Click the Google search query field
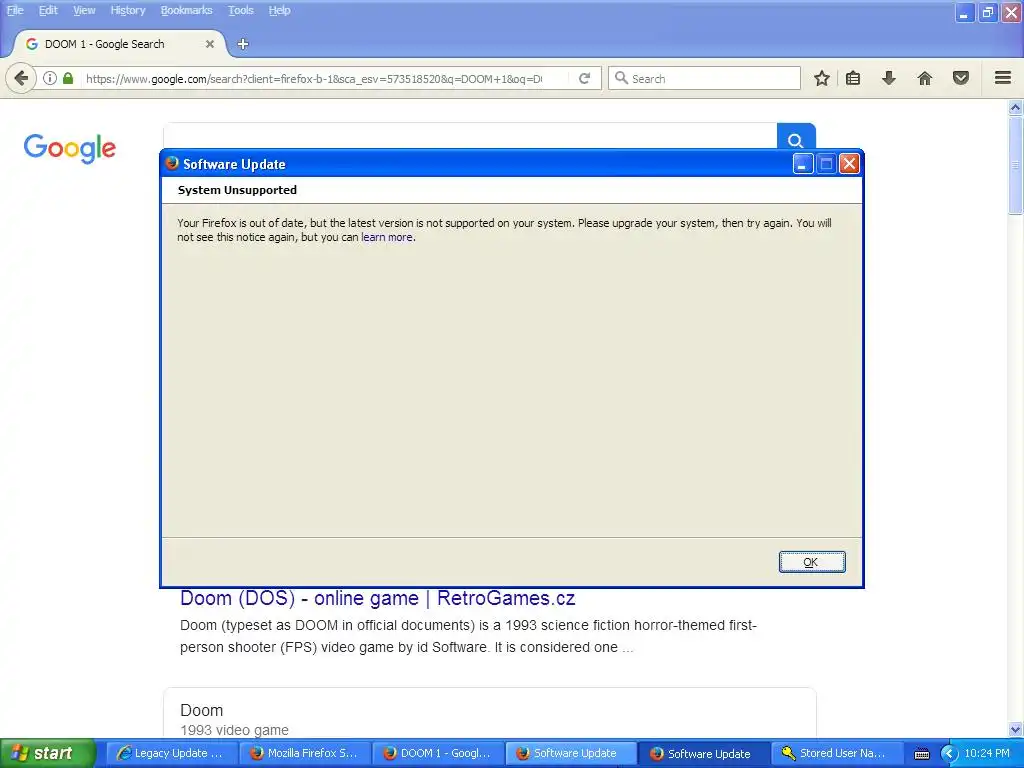The height and width of the screenshot is (768, 1024). click(470, 136)
